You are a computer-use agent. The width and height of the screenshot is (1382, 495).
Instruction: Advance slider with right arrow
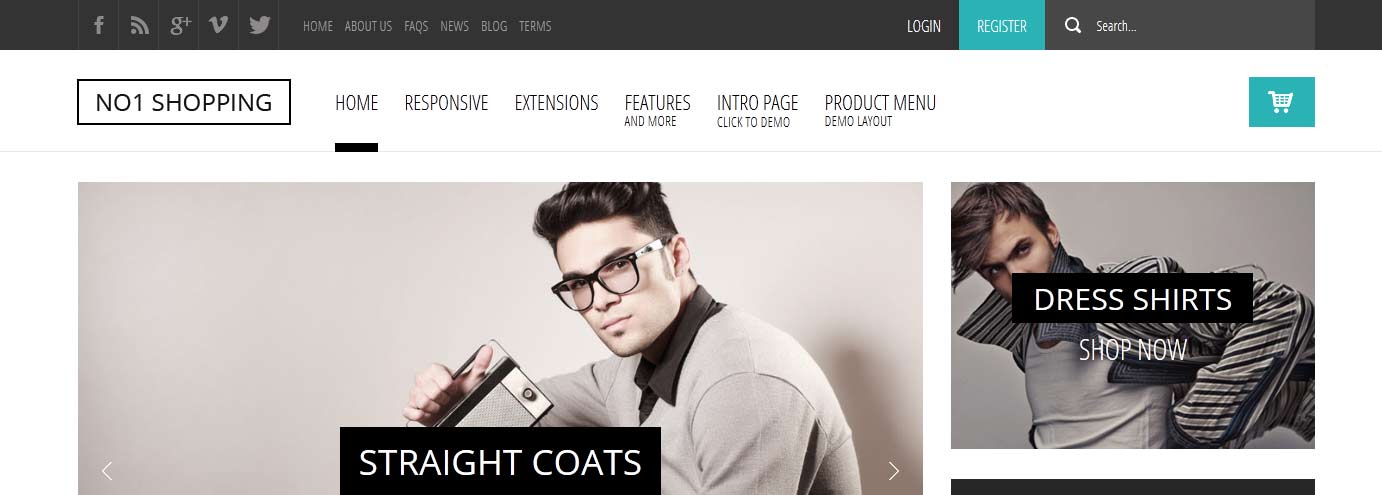(894, 470)
